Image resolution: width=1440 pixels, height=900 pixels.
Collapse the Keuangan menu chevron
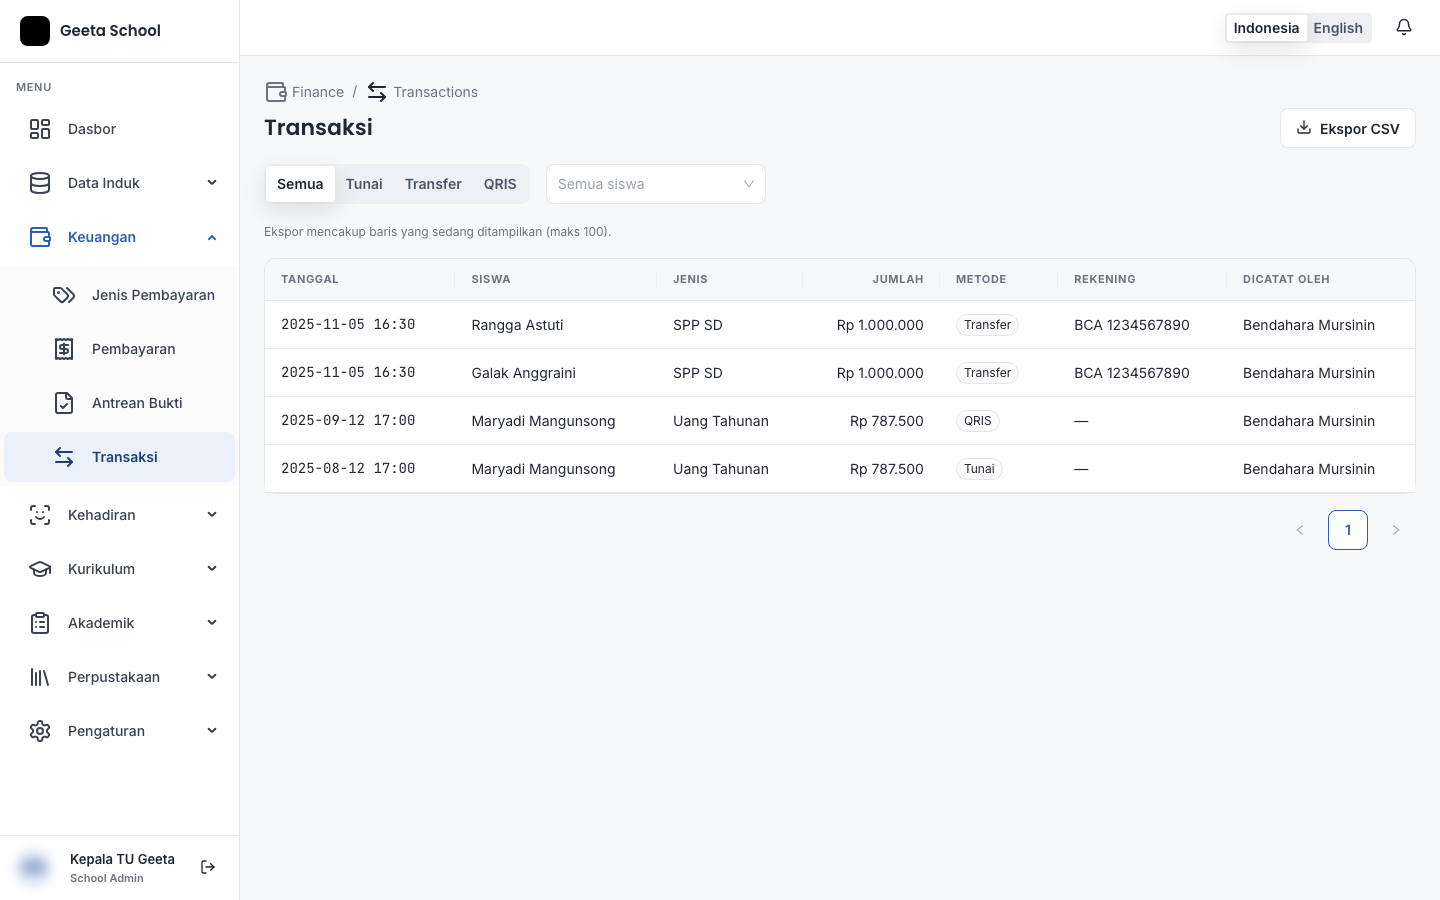[x=212, y=237]
